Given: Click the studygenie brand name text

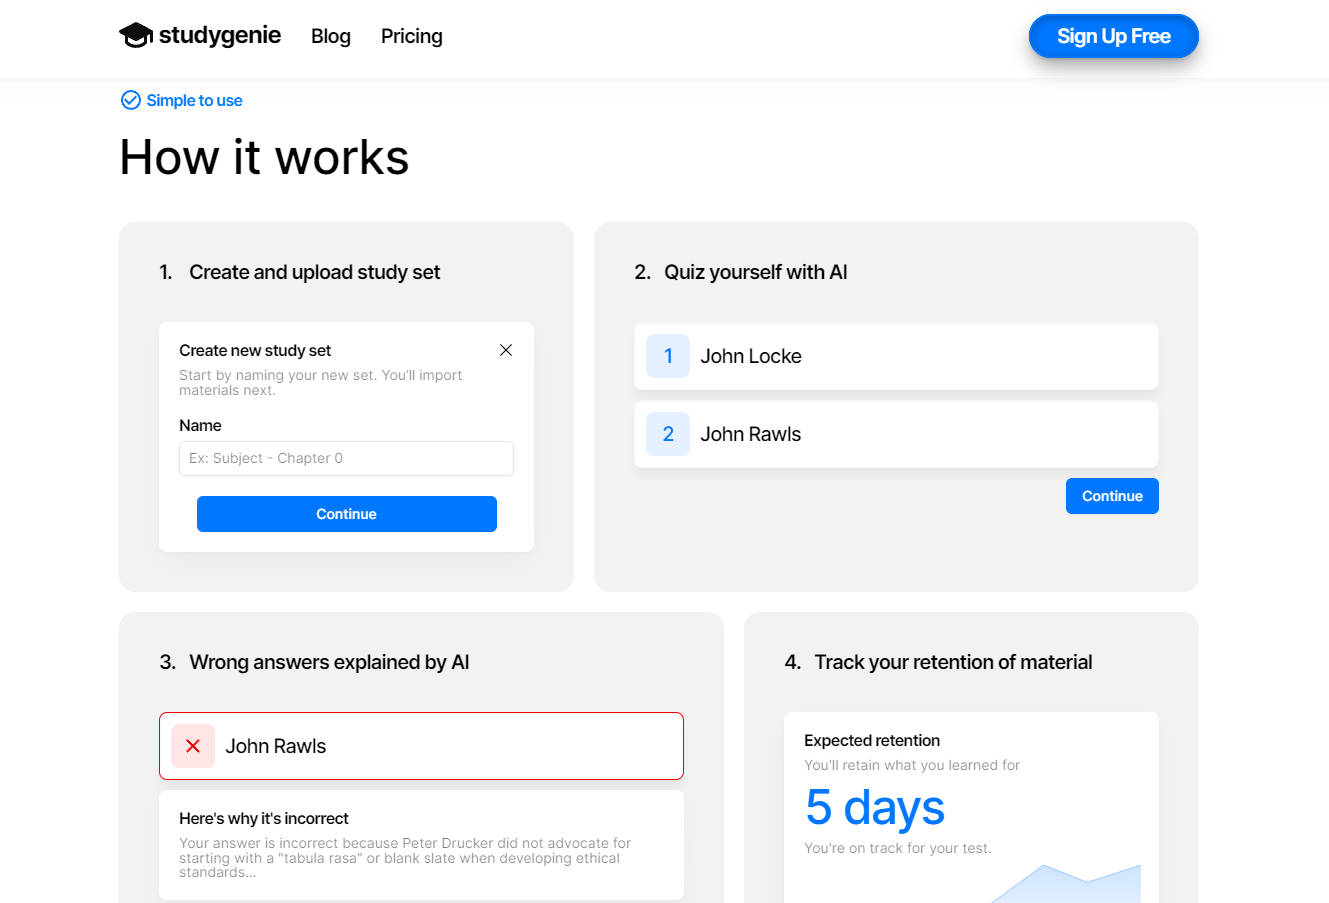Looking at the screenshot, I should (x=220, y=36).
